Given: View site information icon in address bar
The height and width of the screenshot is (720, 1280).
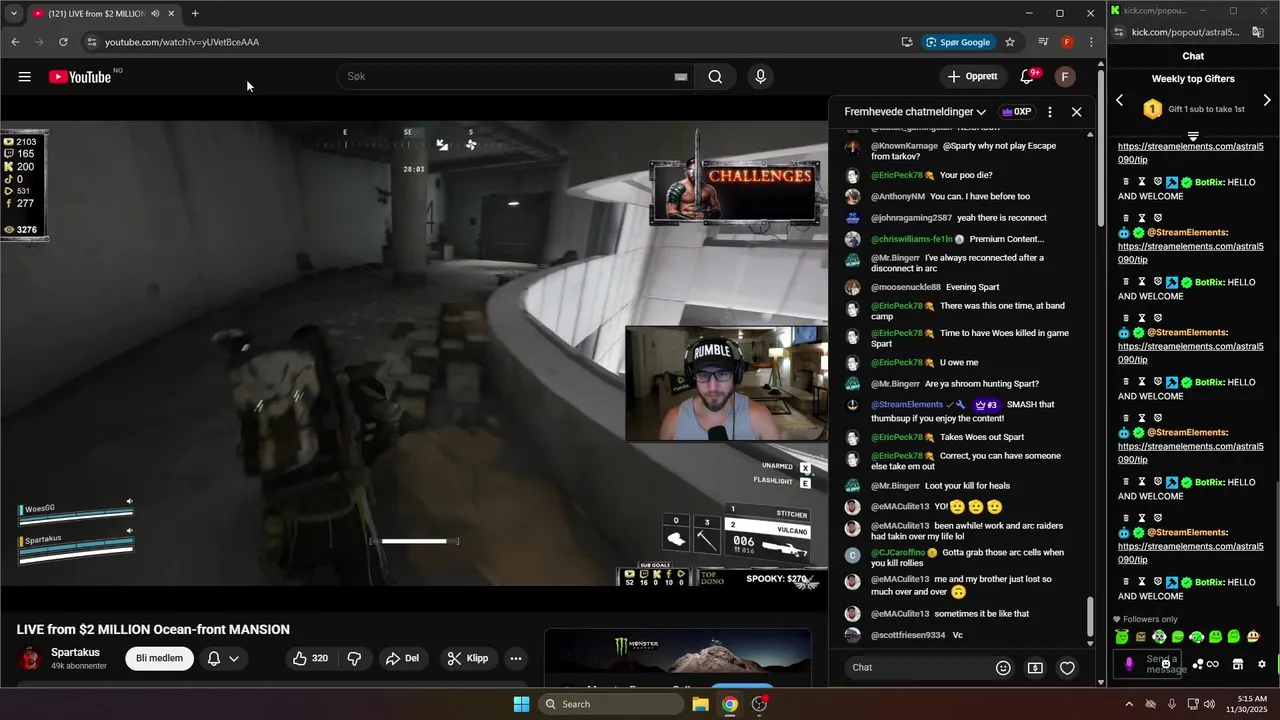Looking at the screenshot, I should coord(91,42).
